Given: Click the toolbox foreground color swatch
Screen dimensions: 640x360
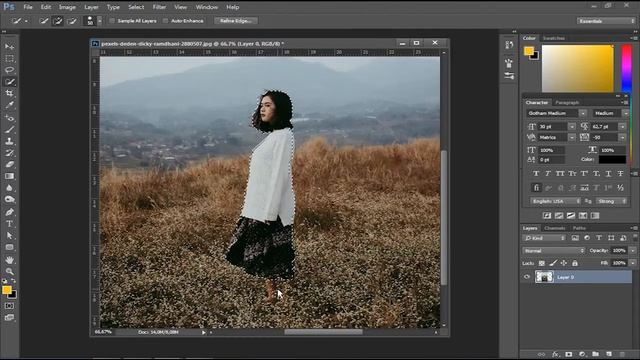Looking at the screenshot, I should 6,290.
